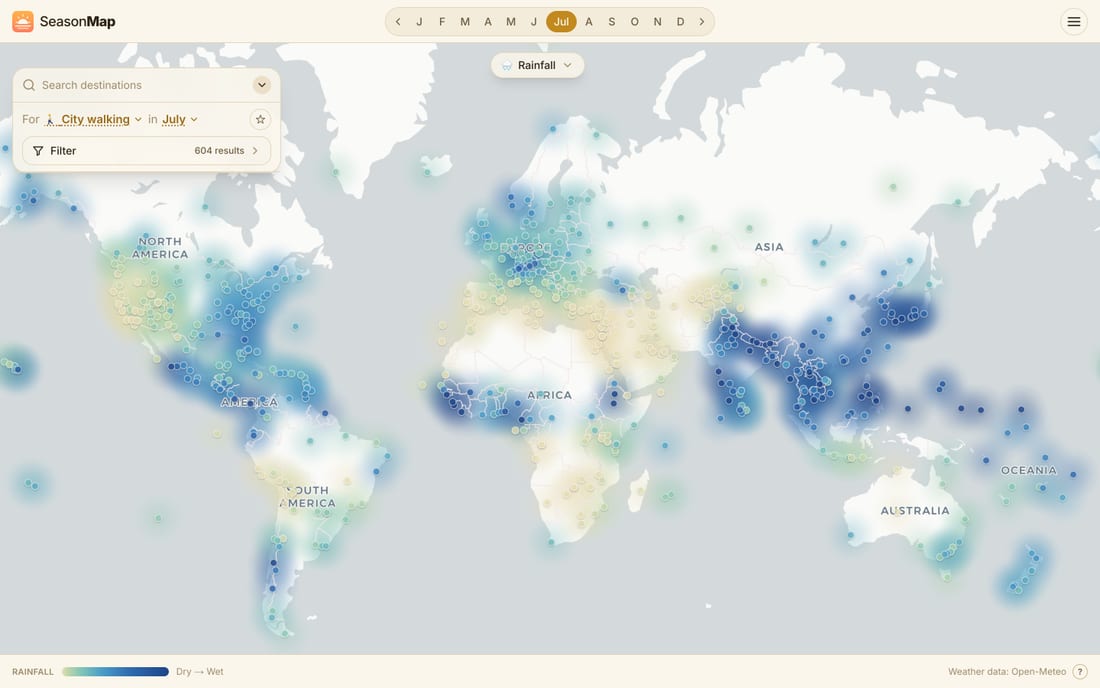Select August in the month bar
The width and height of the screenshot is (1100, 688).
(589, 22)
